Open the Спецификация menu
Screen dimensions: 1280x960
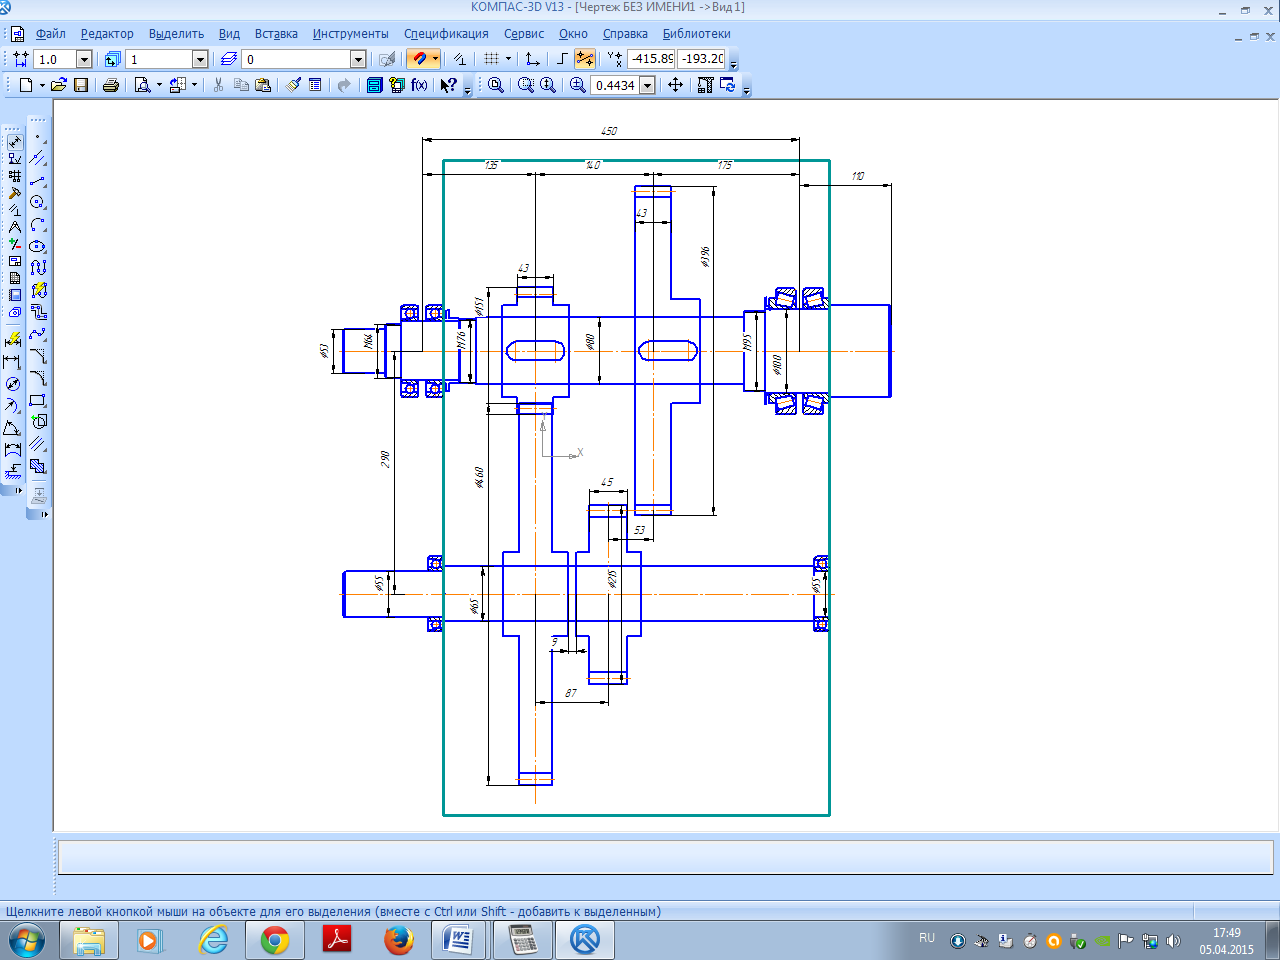[446, 34]
